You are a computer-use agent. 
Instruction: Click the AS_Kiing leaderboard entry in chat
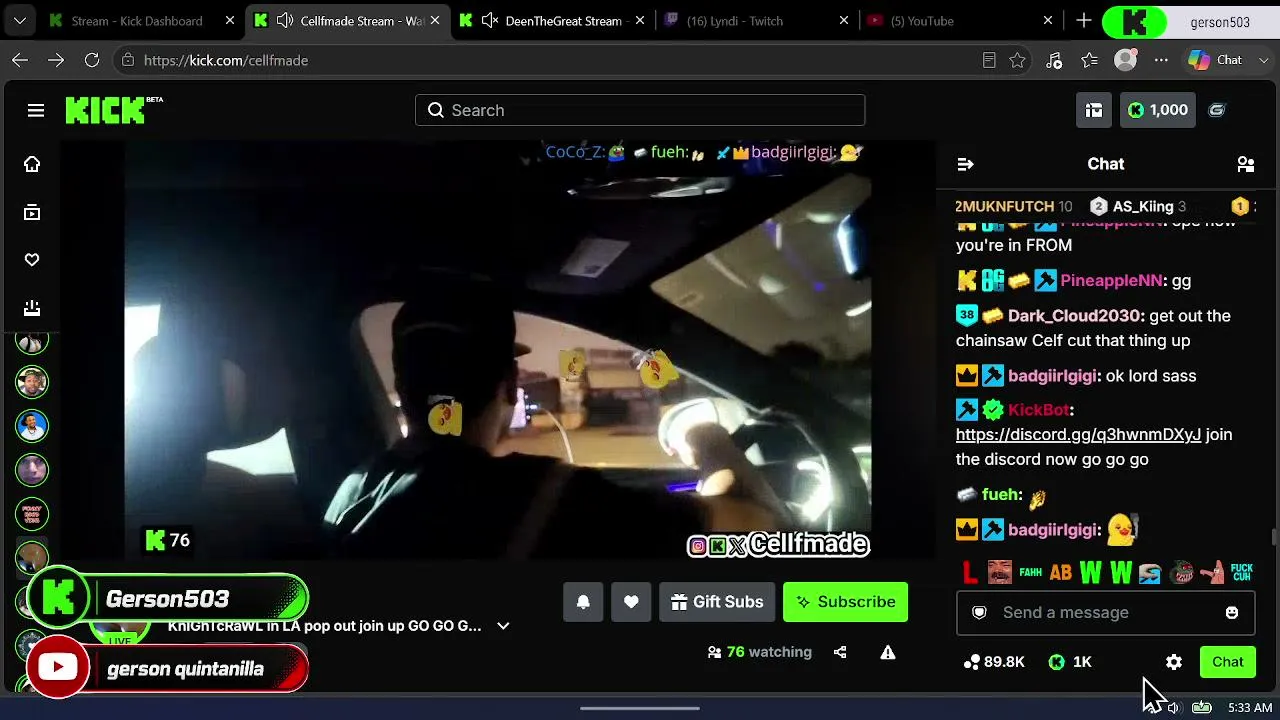click(x=1138, y=207)
